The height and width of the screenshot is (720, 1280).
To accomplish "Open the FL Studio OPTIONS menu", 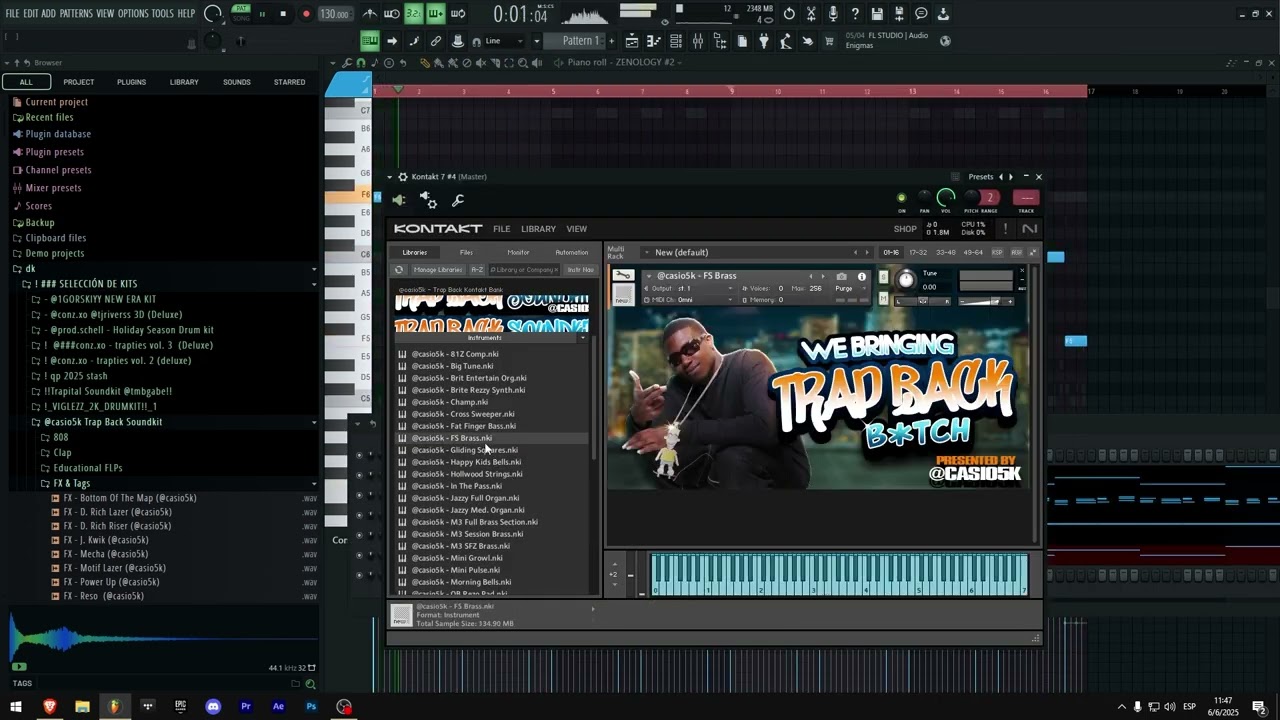I will click(x=133, y=14).
